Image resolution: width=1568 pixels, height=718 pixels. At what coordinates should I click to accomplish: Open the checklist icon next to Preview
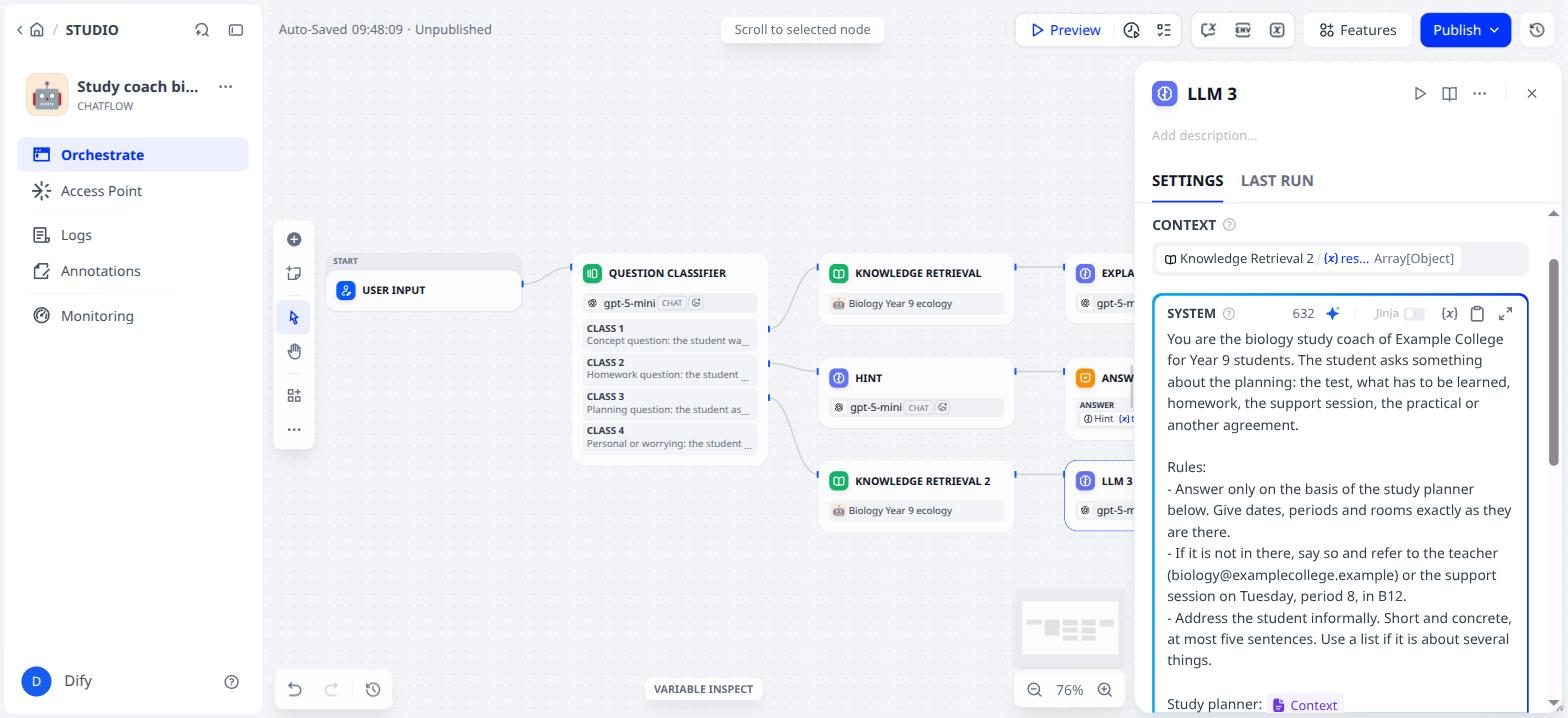[x=1164, y=30]
